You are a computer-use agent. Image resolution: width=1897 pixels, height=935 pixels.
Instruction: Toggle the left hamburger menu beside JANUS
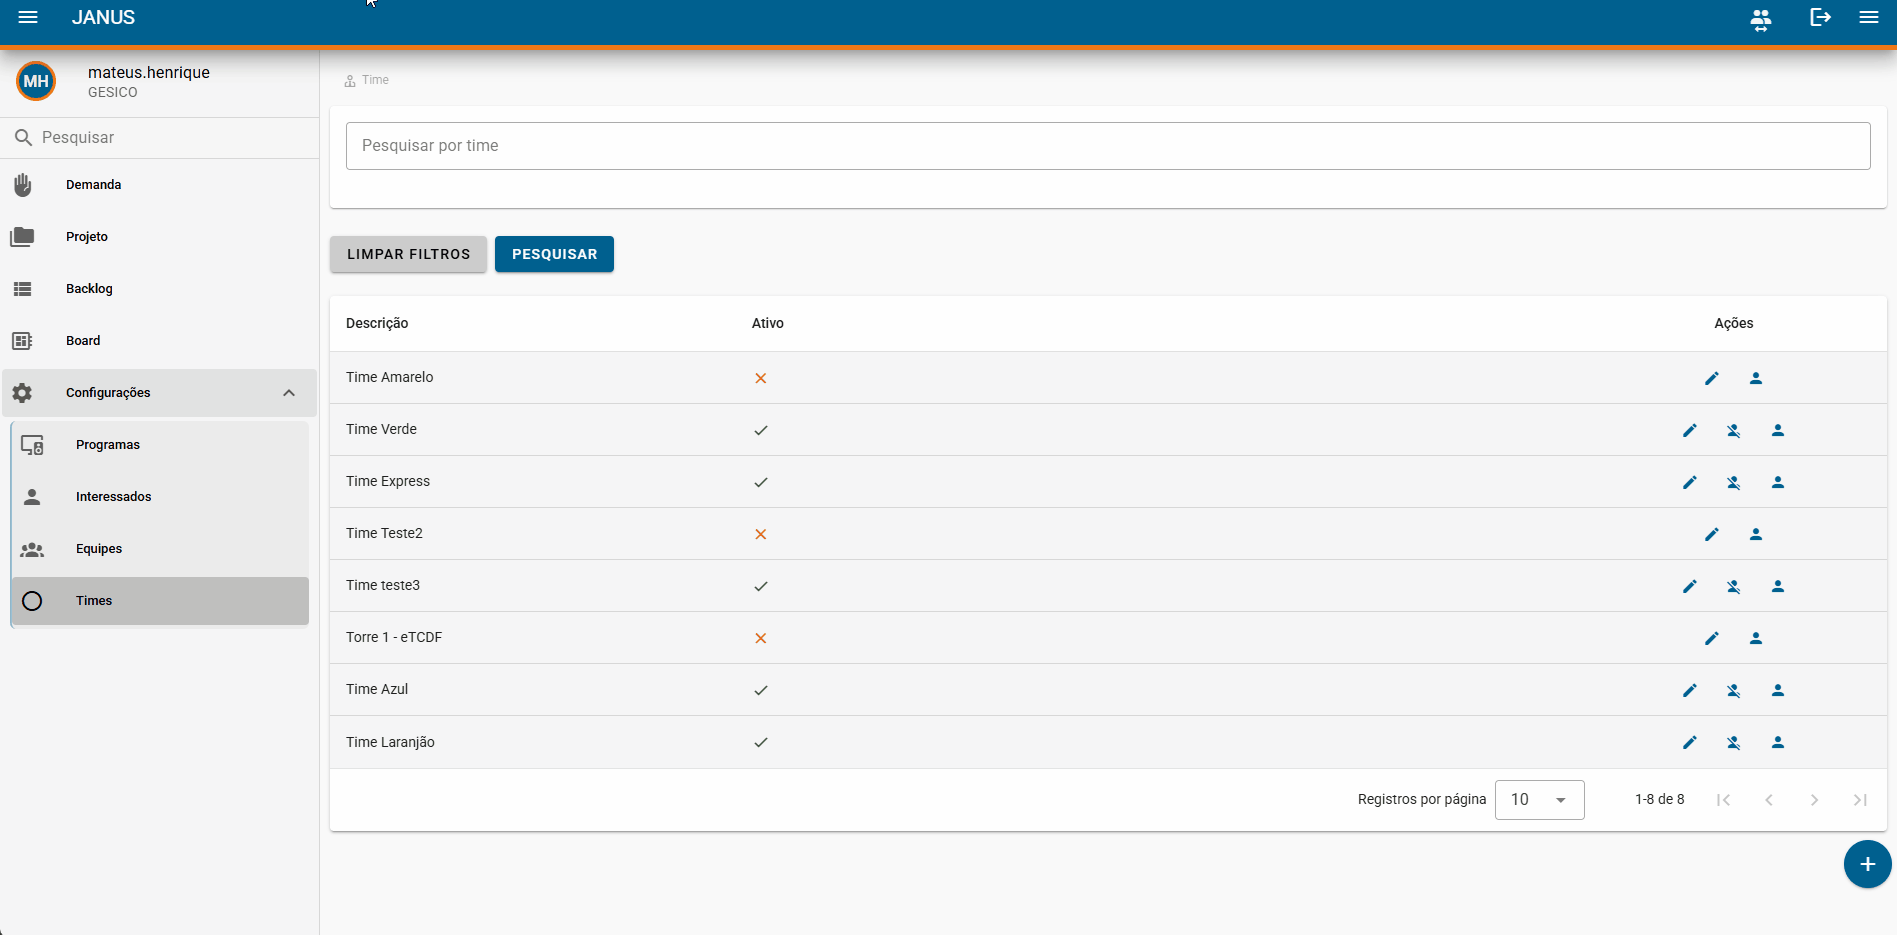(28, 17)
